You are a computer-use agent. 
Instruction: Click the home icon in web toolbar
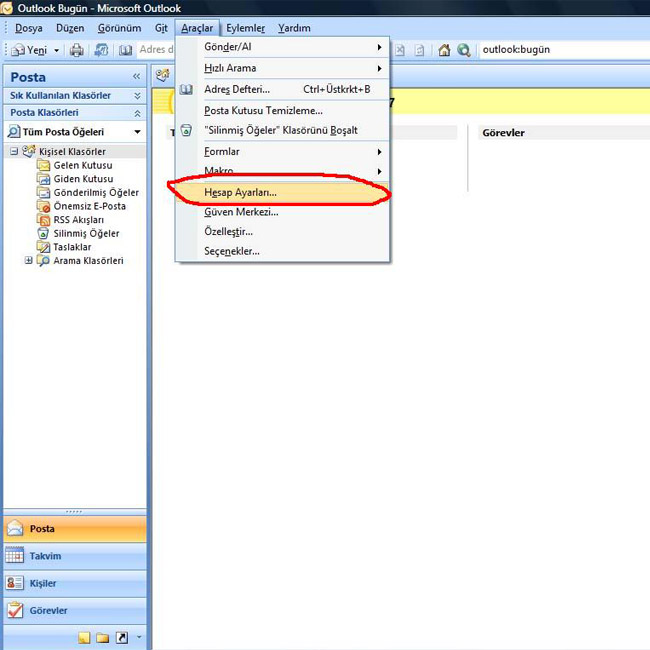444,50
